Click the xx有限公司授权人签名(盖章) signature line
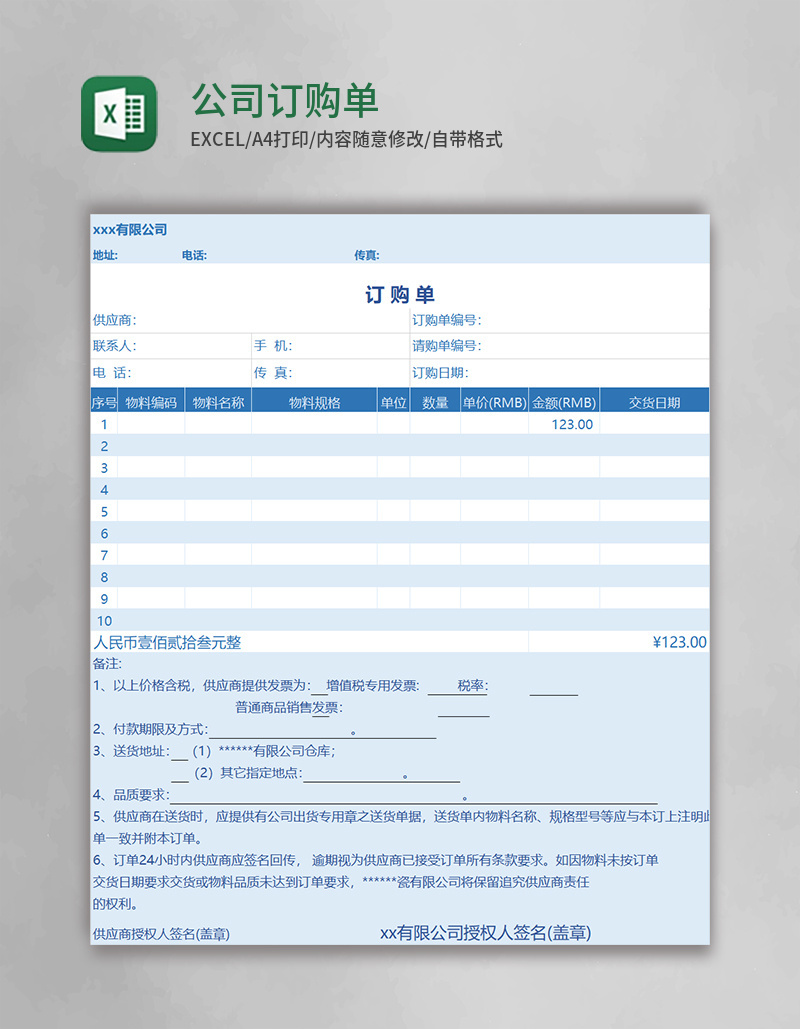800x1029 pixels. (x=486, y=934)
